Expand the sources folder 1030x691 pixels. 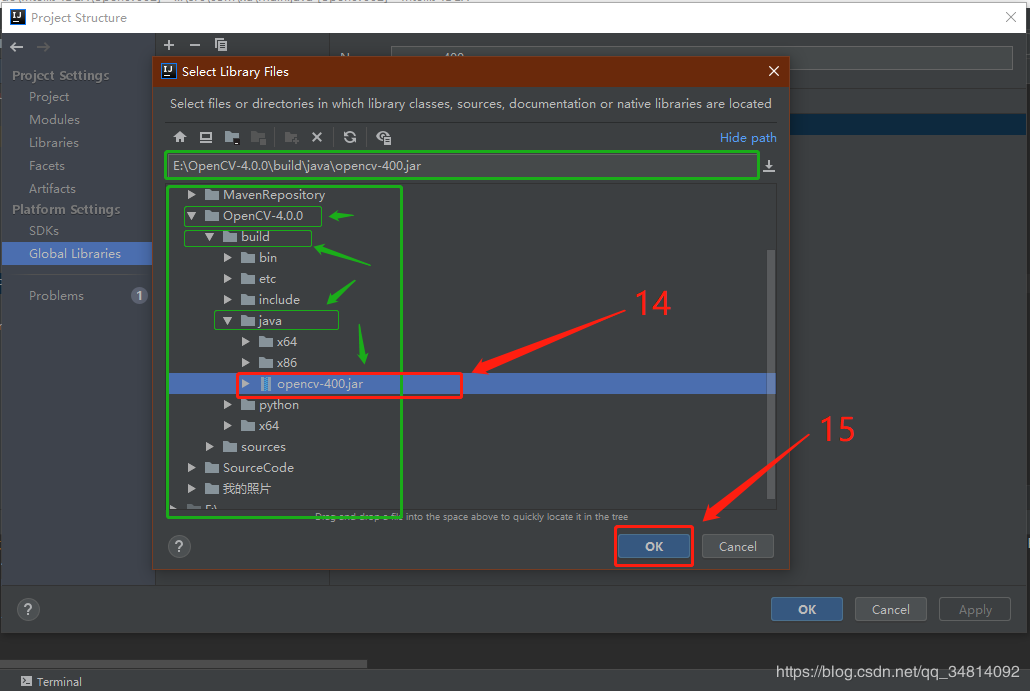pos(210,447)
